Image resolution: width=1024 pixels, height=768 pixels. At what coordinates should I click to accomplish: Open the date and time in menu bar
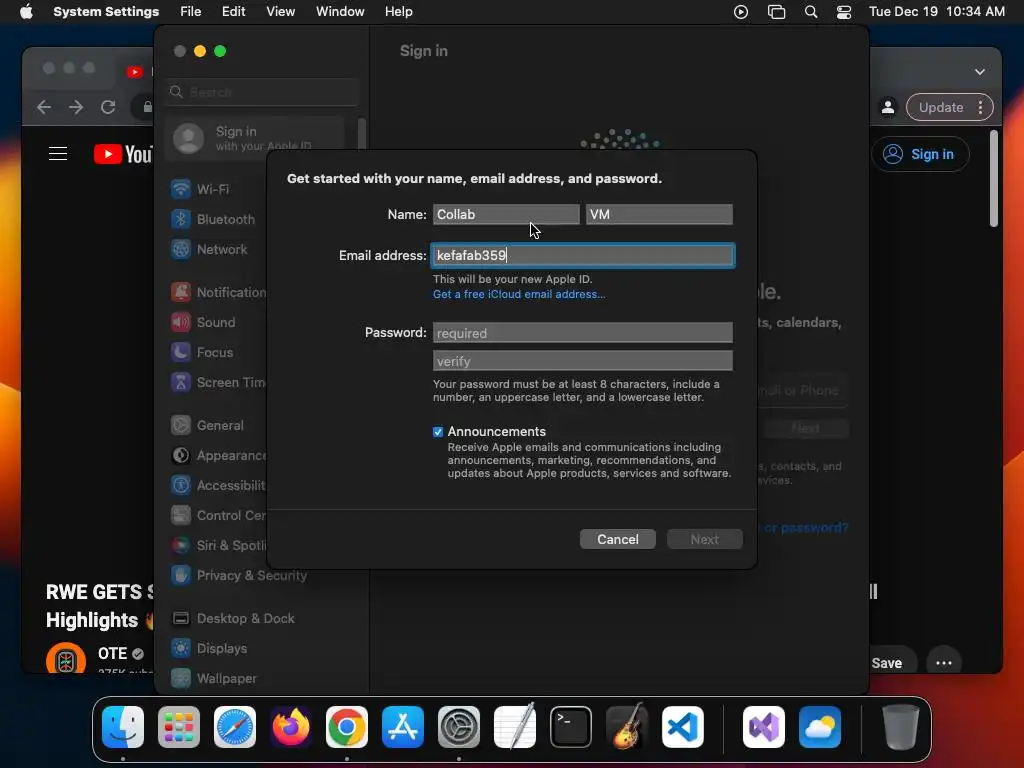[936, 12]
